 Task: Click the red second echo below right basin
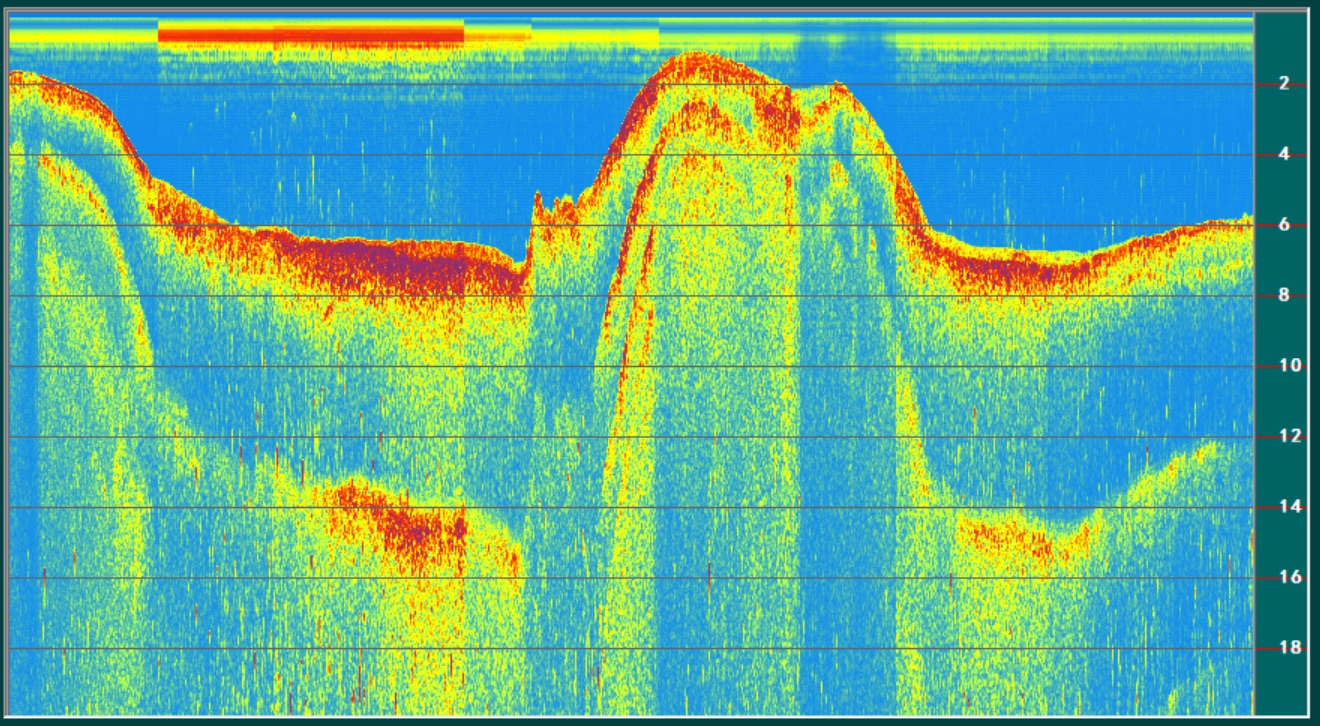(x=1010, y=540)
